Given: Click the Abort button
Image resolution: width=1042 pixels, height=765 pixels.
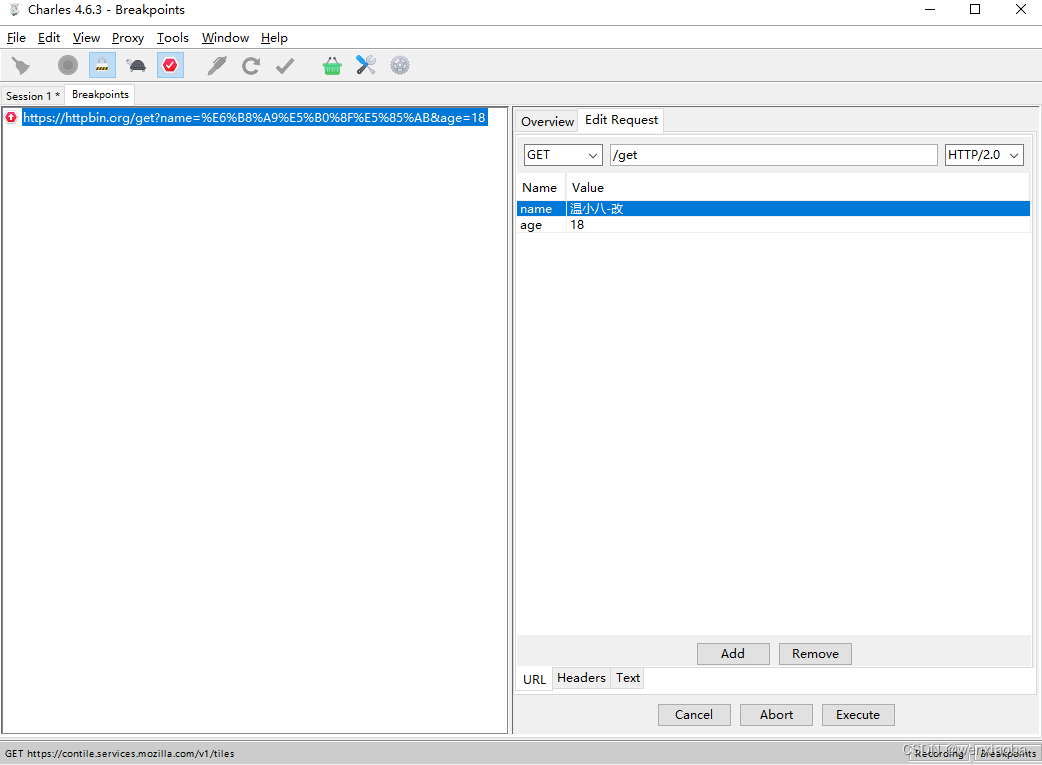Looking at the screenshot, I should point(776,714).
